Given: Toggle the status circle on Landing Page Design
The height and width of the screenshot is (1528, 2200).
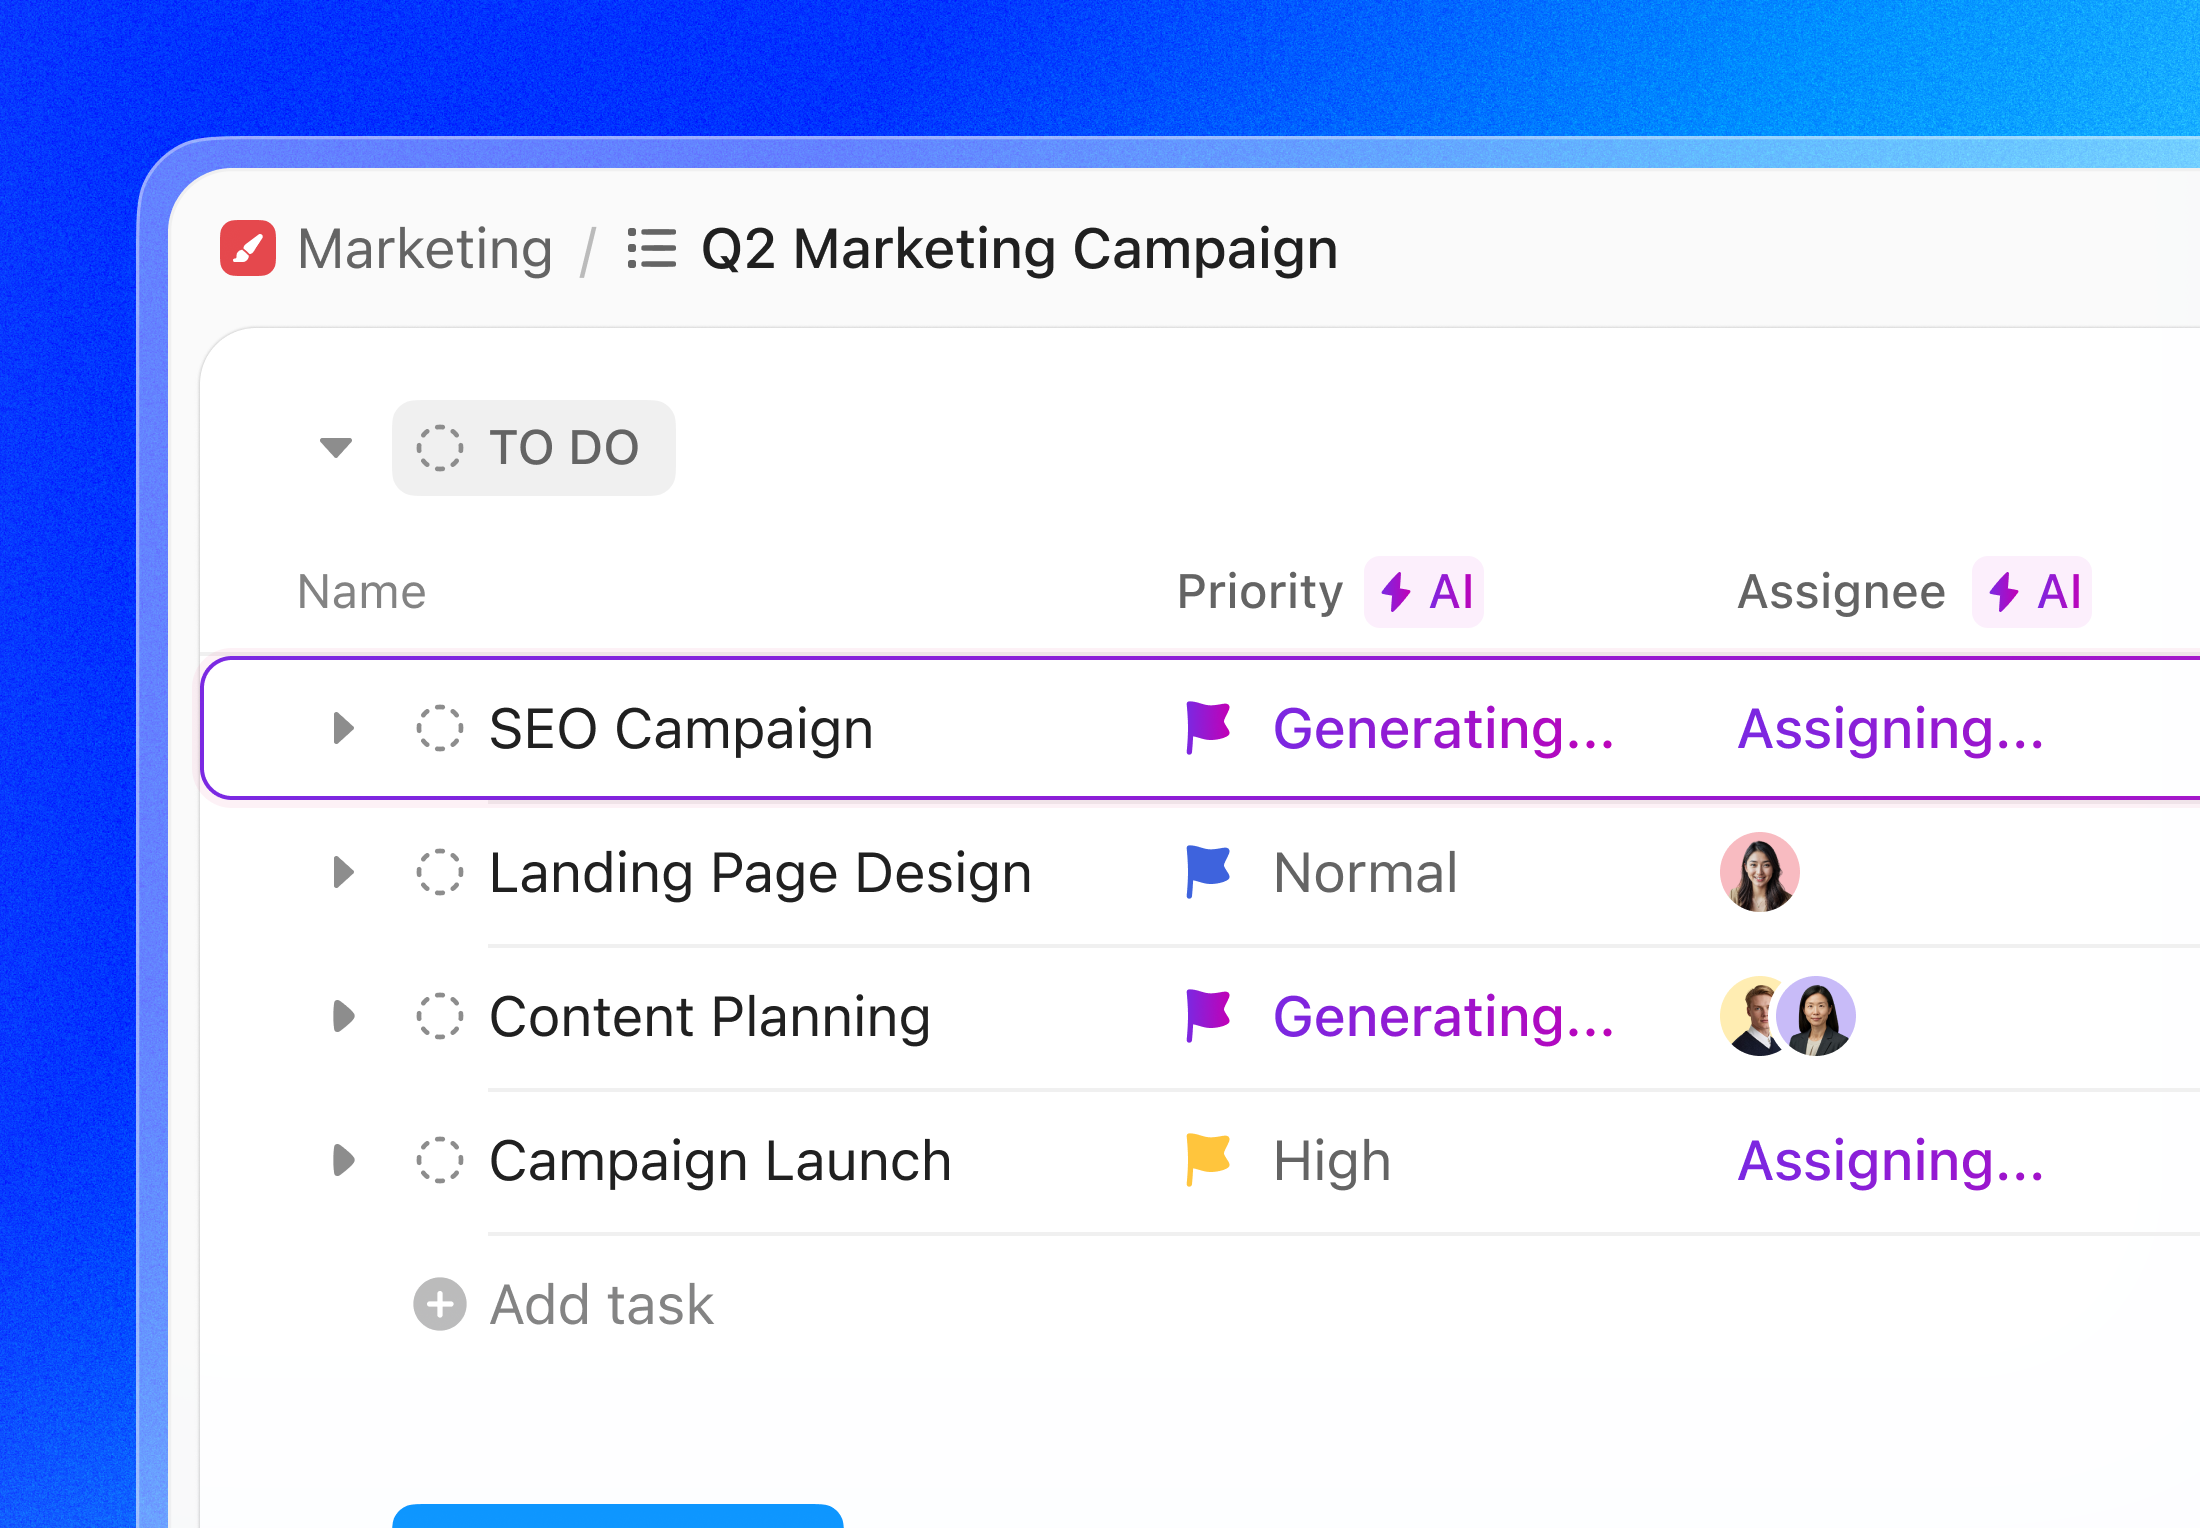Looking at the screenshot, I should click(440, 871).
